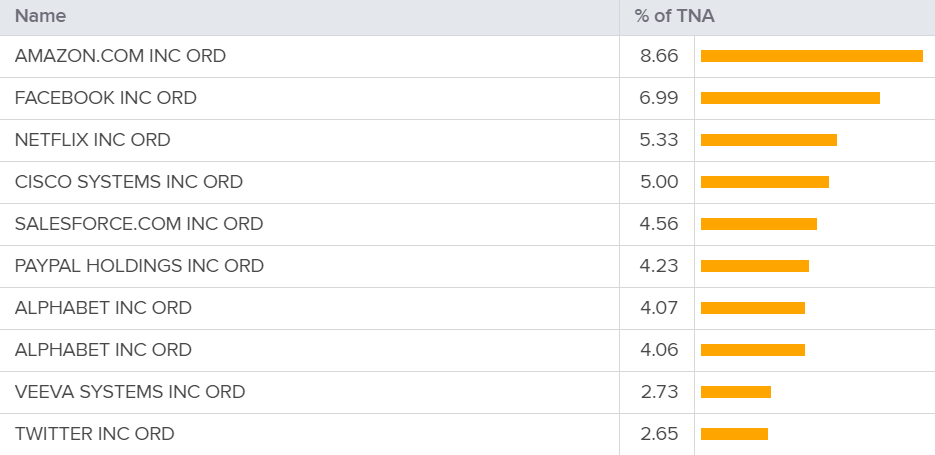
Task: Open CISCO SYSTEMS INC ORD entry name
Action: (129, 182)
